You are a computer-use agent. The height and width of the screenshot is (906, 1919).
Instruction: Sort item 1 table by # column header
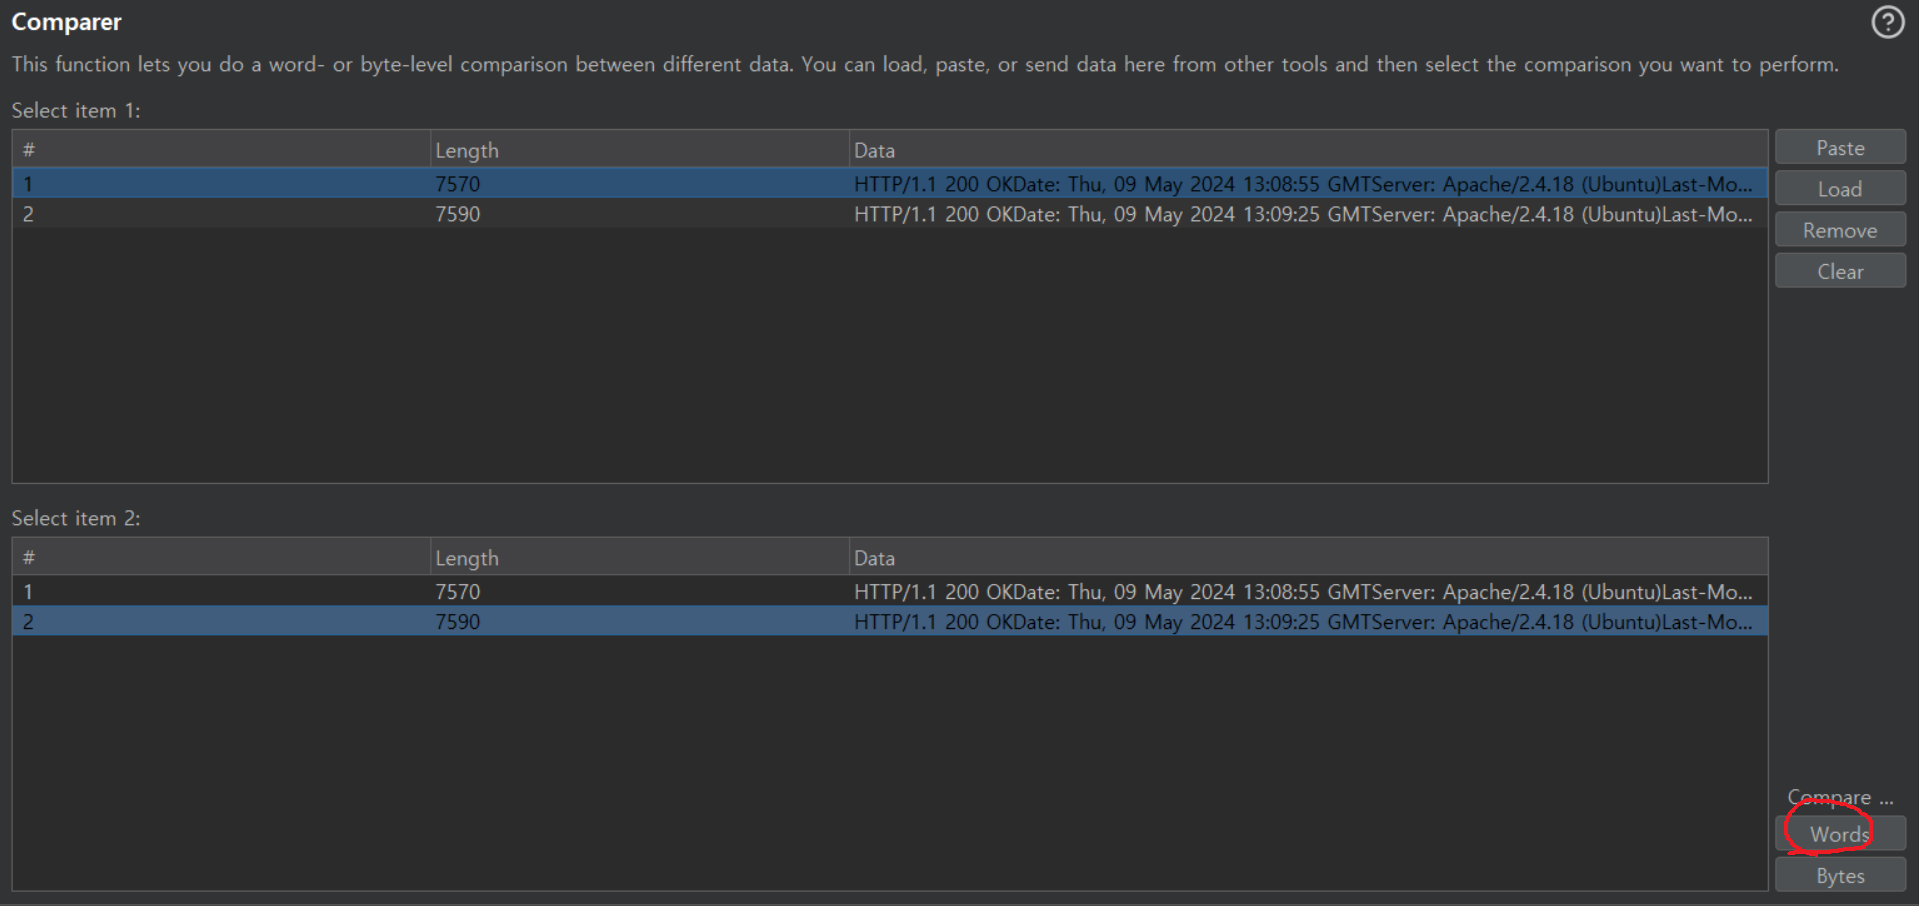tap(221, 150)
